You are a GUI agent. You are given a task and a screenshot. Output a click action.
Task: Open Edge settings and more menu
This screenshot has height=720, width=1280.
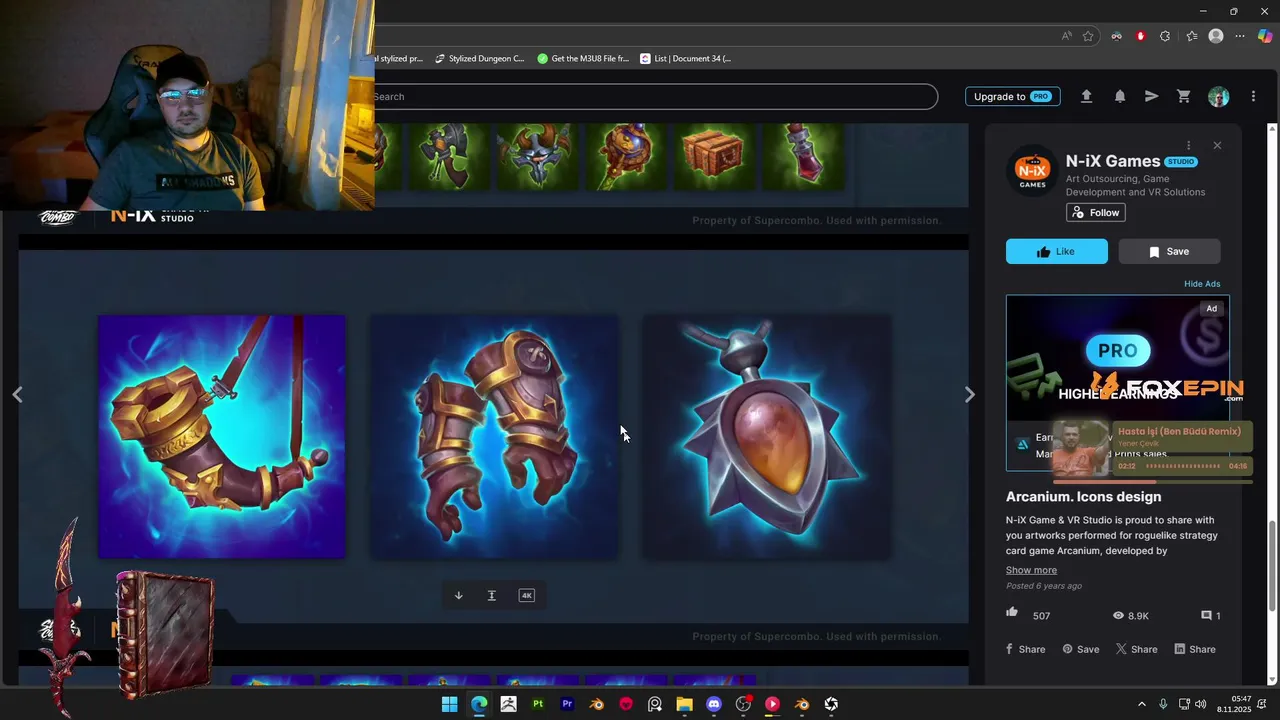(x=1240, y=36)
